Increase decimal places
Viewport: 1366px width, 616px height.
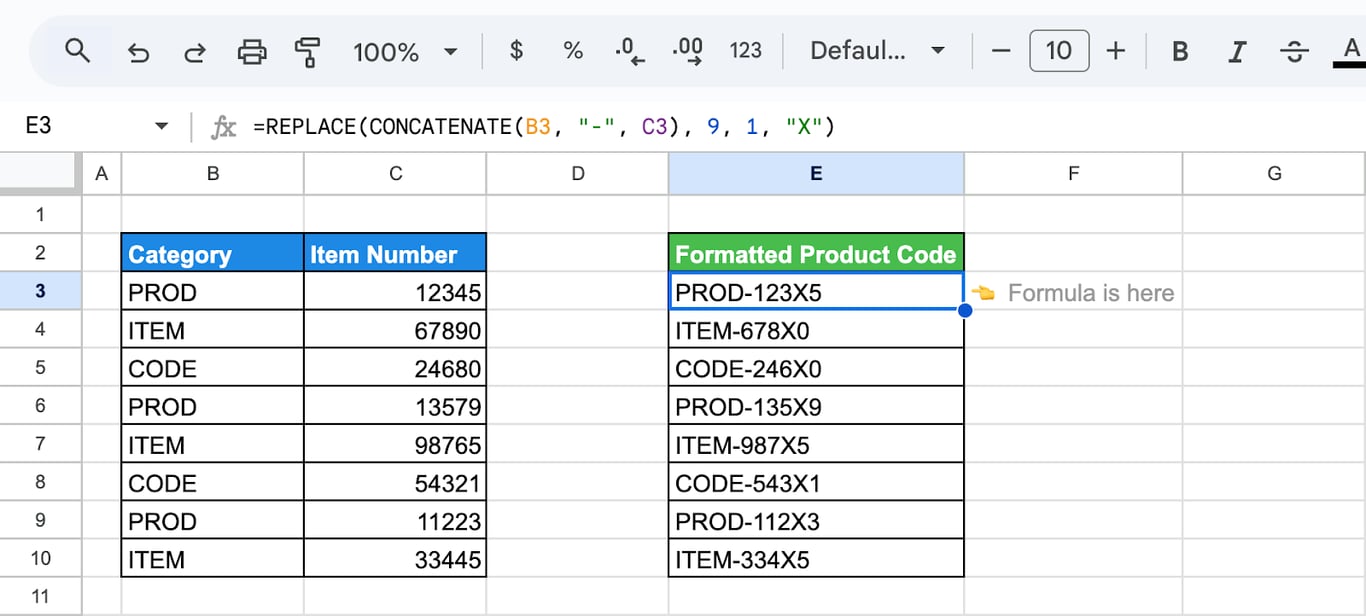point(688,51)
